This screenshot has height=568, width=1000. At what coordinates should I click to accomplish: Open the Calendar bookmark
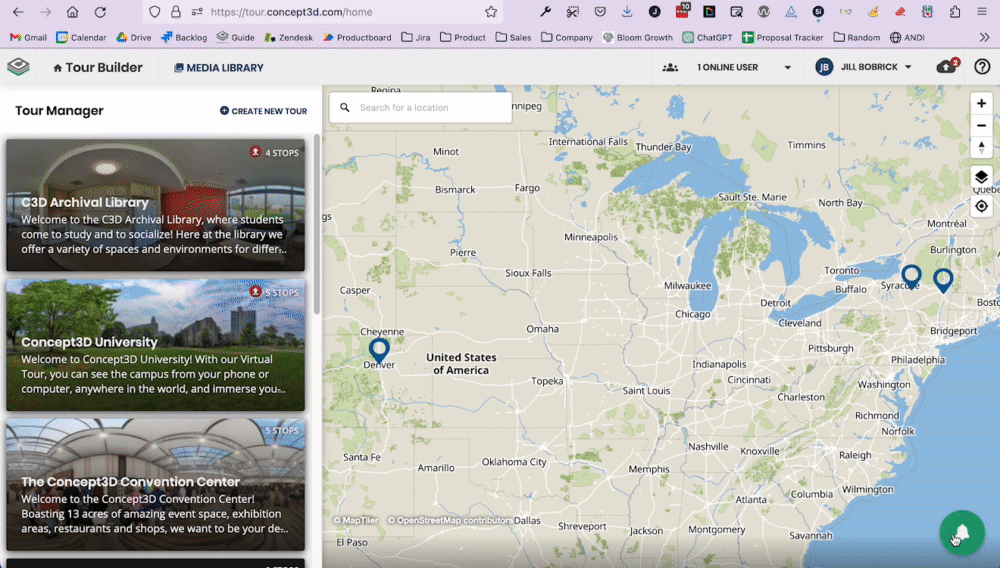click(82, 38)
